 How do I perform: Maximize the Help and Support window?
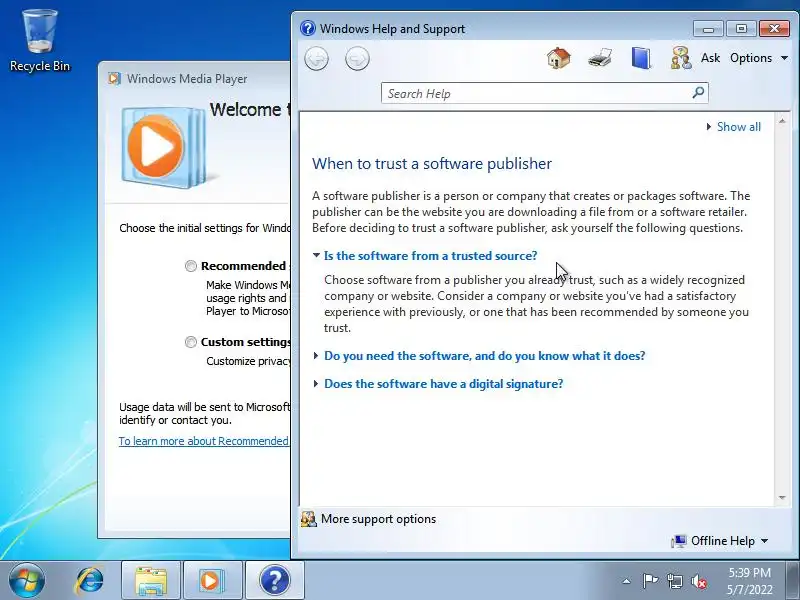(741, 28)
